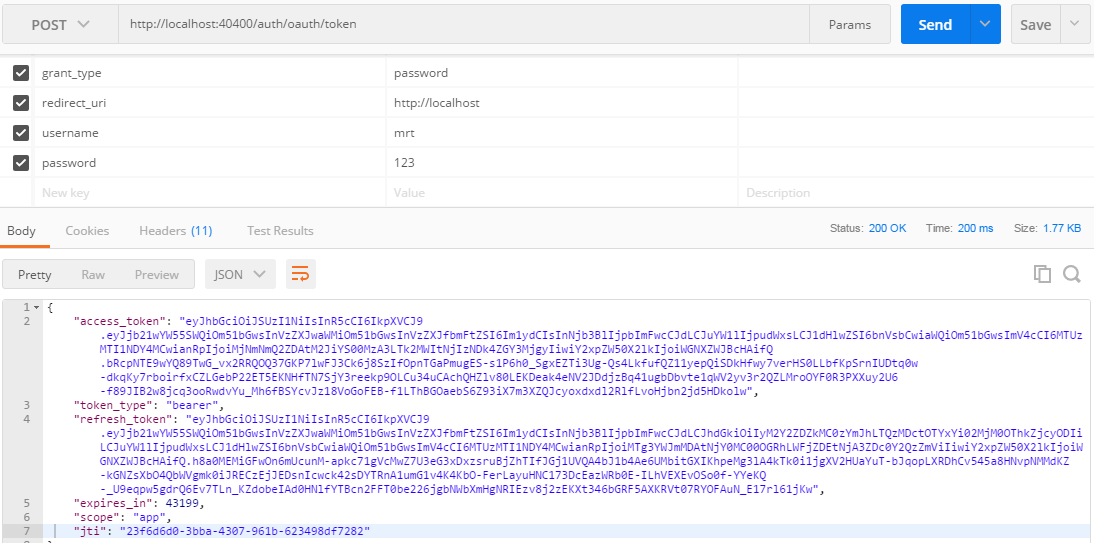Click the new parameter Description field
Viewport: 1094px width, 543px height.
[x=915, y=193]
